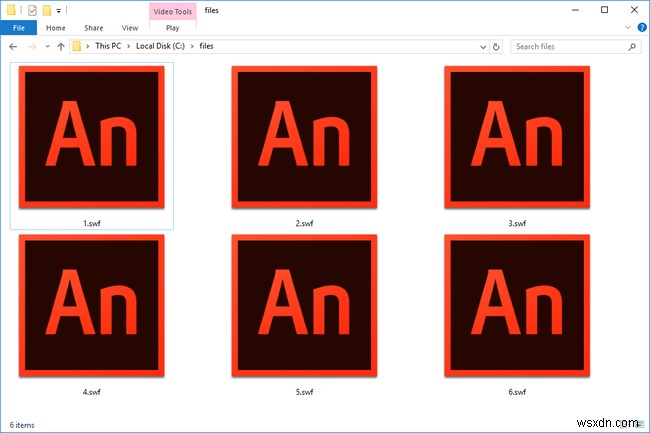
Task: Click the 6.swf file name label
Action: 517,392
